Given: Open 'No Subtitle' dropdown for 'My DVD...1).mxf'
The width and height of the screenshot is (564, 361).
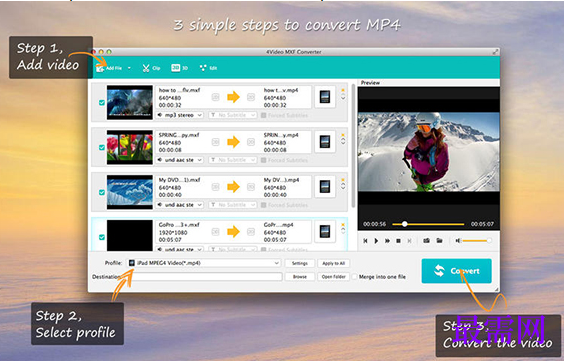Looking at the screenshot, I should point(233,205).
